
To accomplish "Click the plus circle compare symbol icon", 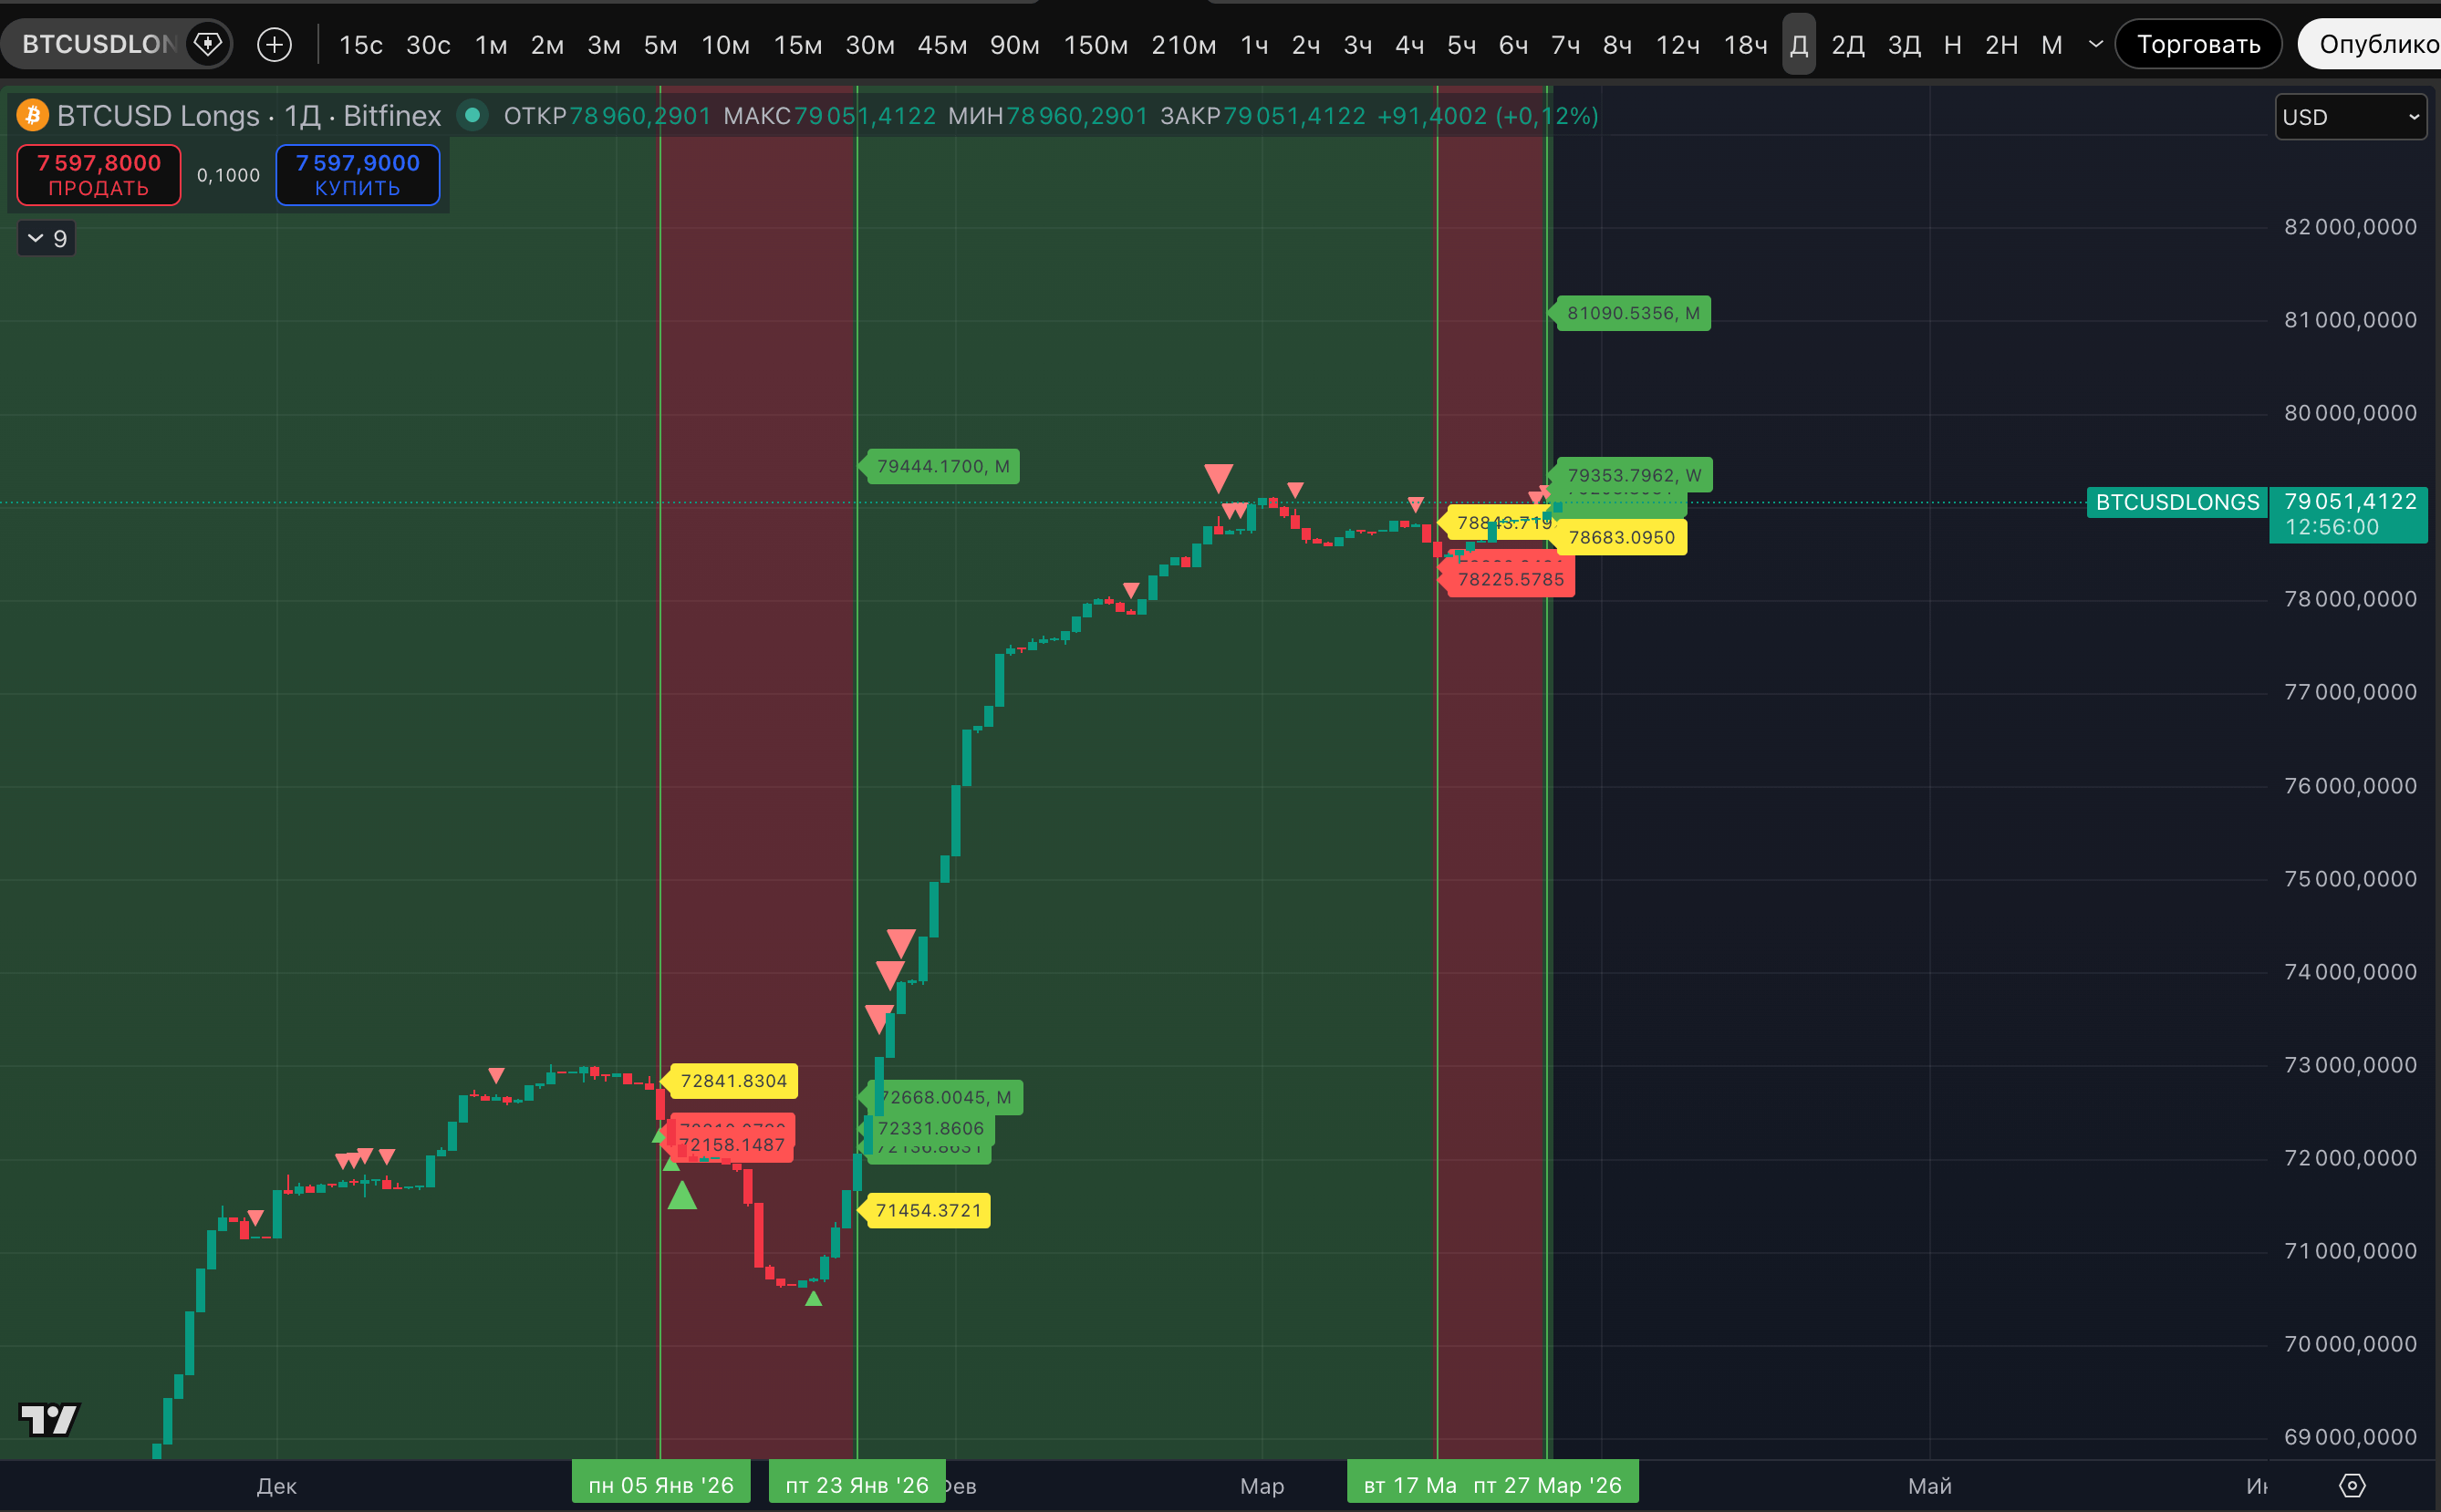I will pyautogui.click(x=274, y=44).
